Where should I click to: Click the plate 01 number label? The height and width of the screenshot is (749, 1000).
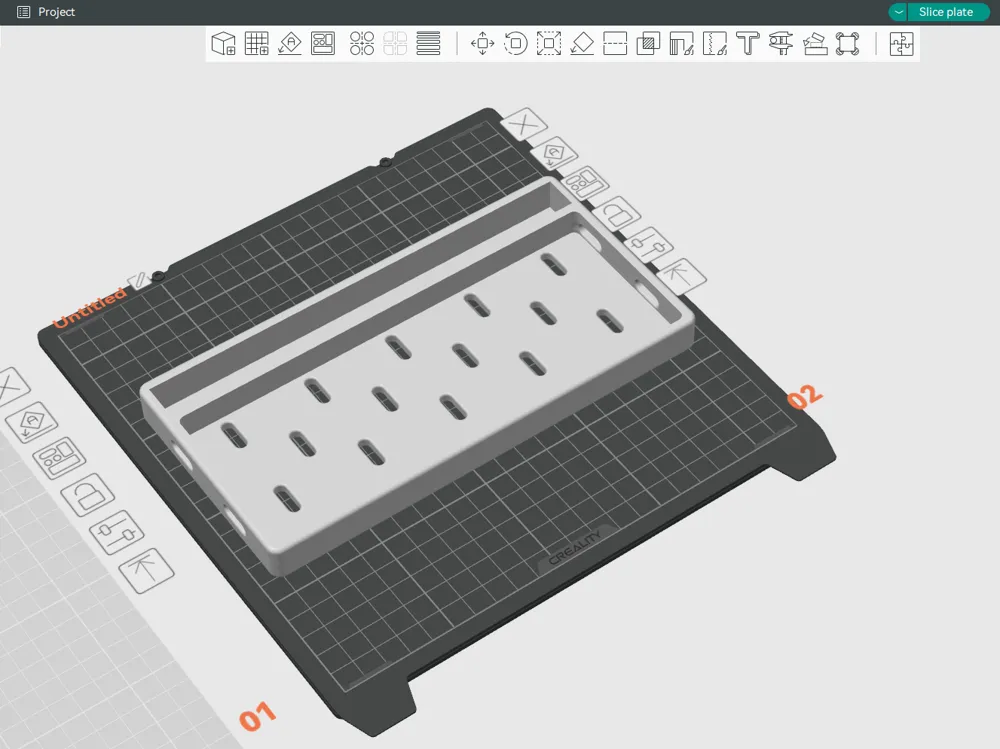(258, 717)
